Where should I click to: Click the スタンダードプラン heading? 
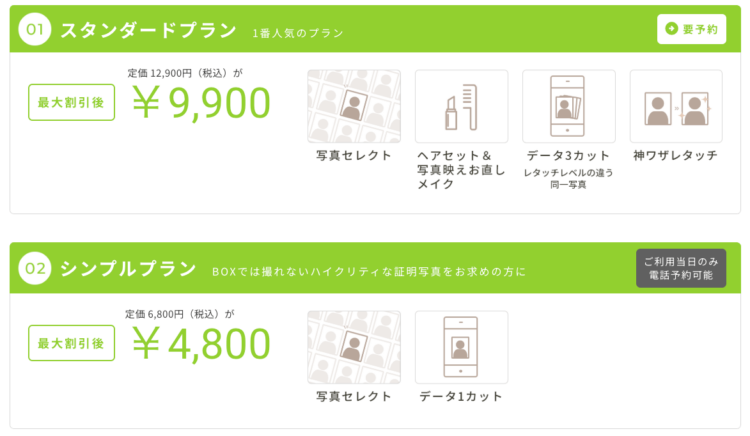click(x=148, y=30)
